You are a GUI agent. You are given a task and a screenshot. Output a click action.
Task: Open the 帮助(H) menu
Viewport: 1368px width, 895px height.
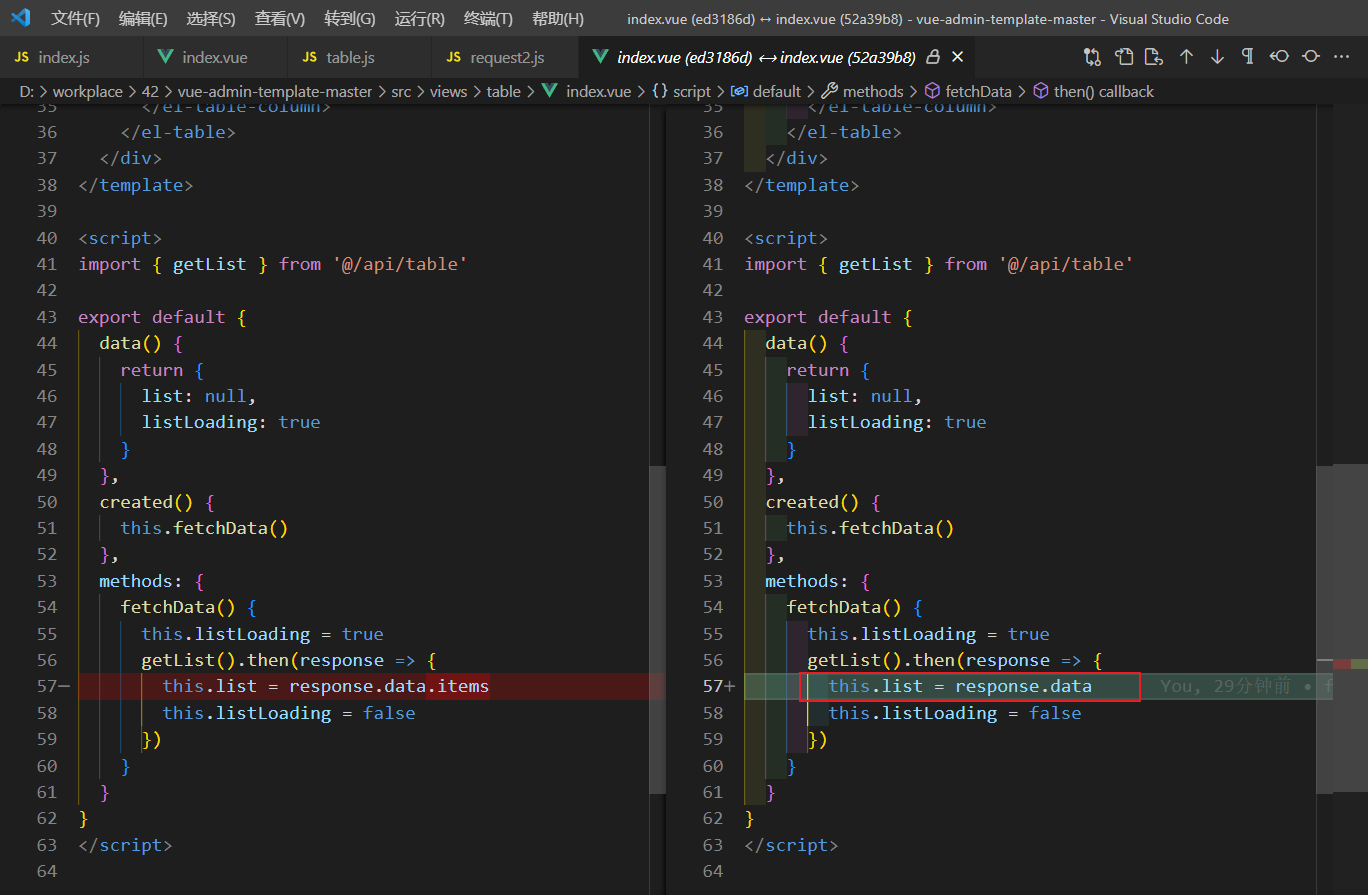pyautogui.click(x=558, y=19)
